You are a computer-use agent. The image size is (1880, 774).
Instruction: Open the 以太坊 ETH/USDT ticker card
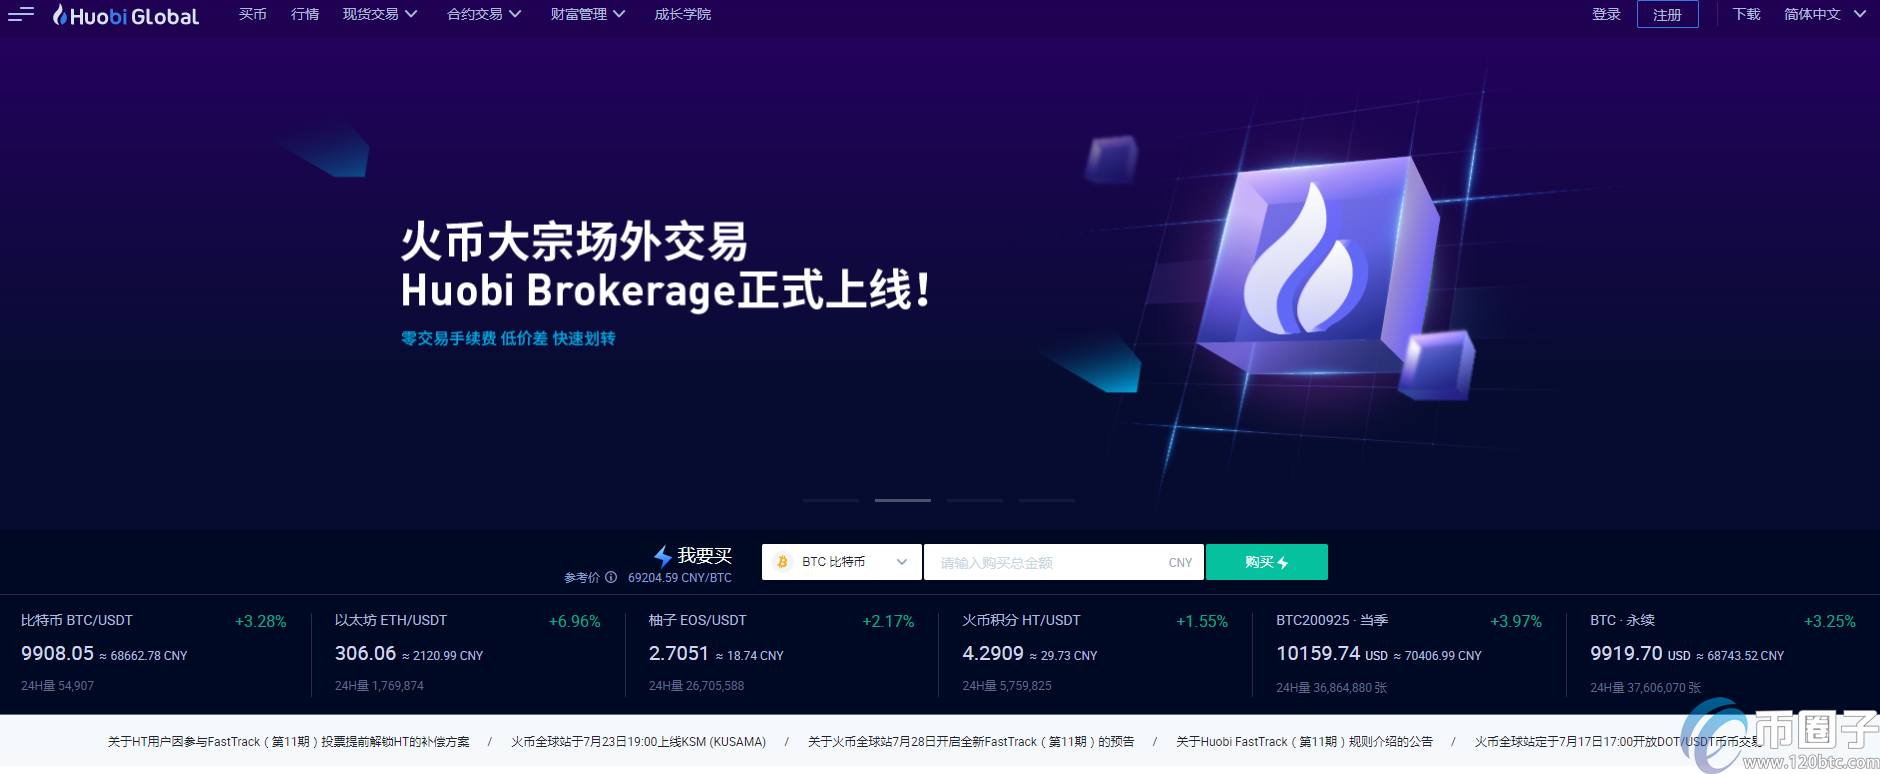[467, 652]
